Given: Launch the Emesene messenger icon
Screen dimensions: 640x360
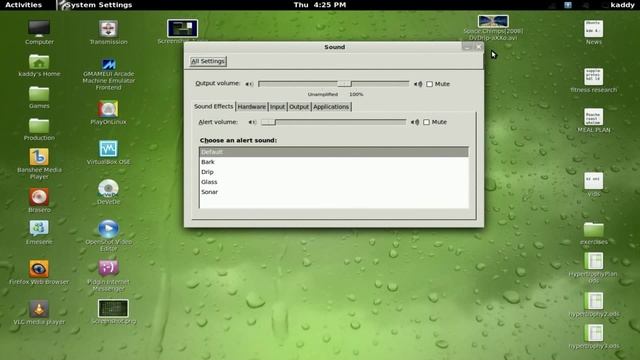Looking at the screenshot, I should pyautogui.click(x=39, y=229).
